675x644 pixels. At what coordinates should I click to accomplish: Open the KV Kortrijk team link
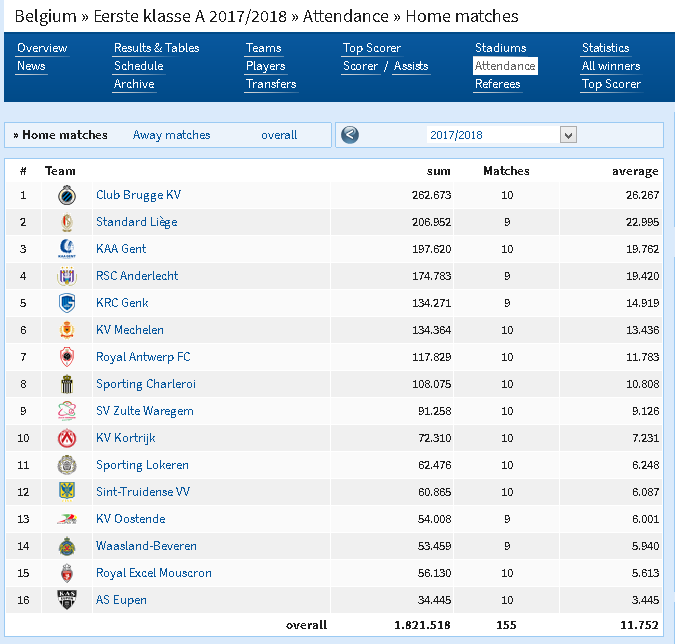click(x=125, y=438)
